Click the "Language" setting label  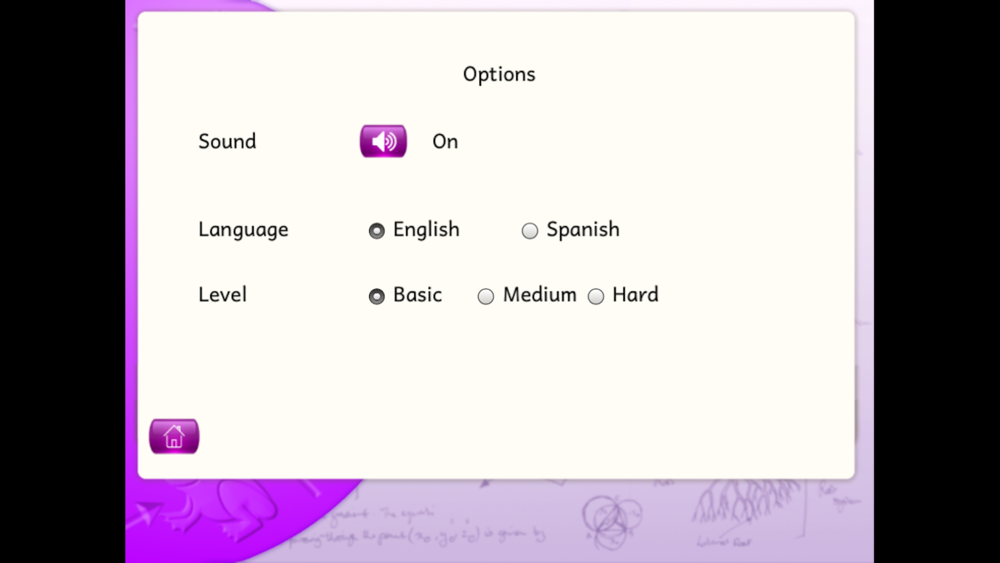pyautogui.click(x=243, y=230)
